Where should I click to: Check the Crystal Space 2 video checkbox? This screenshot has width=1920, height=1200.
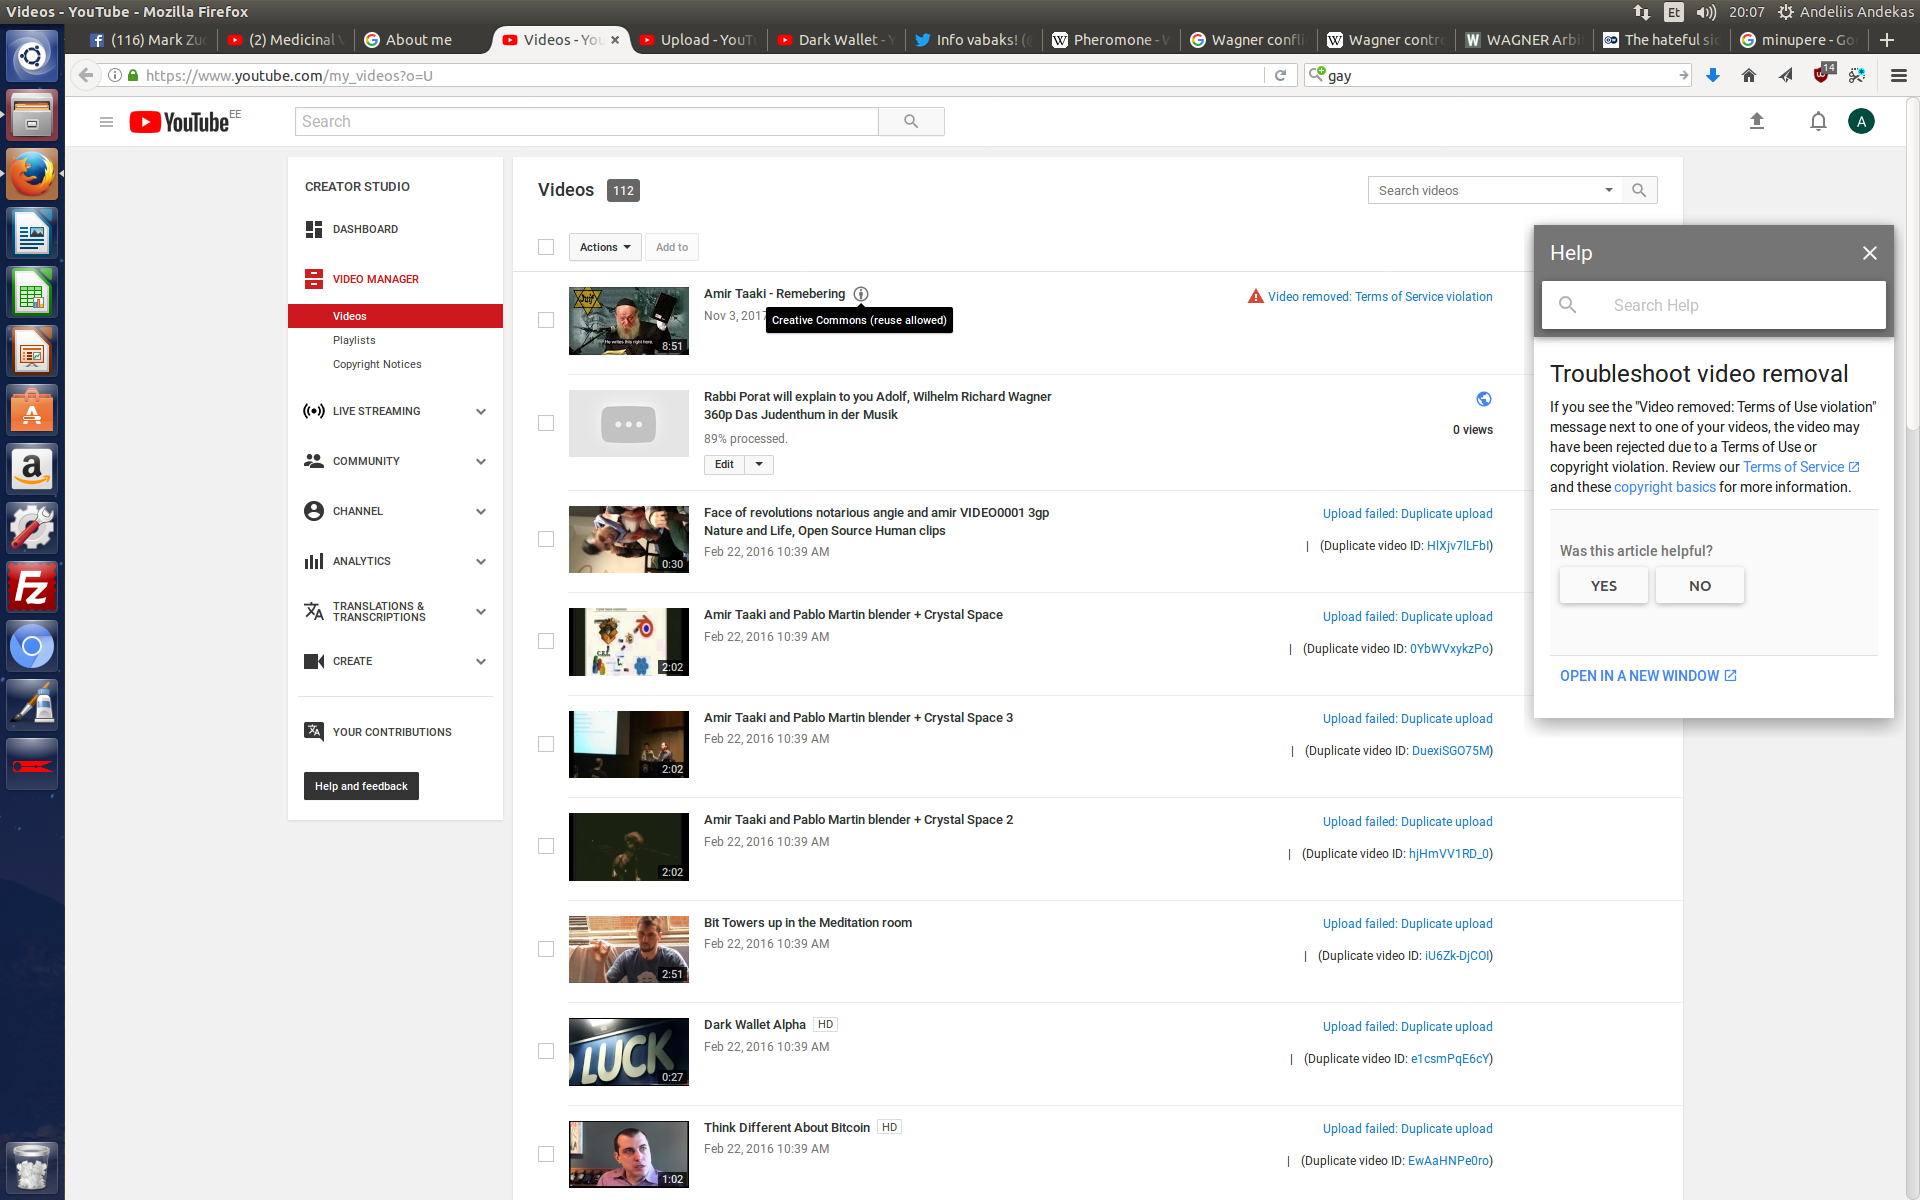click(546, 846)
